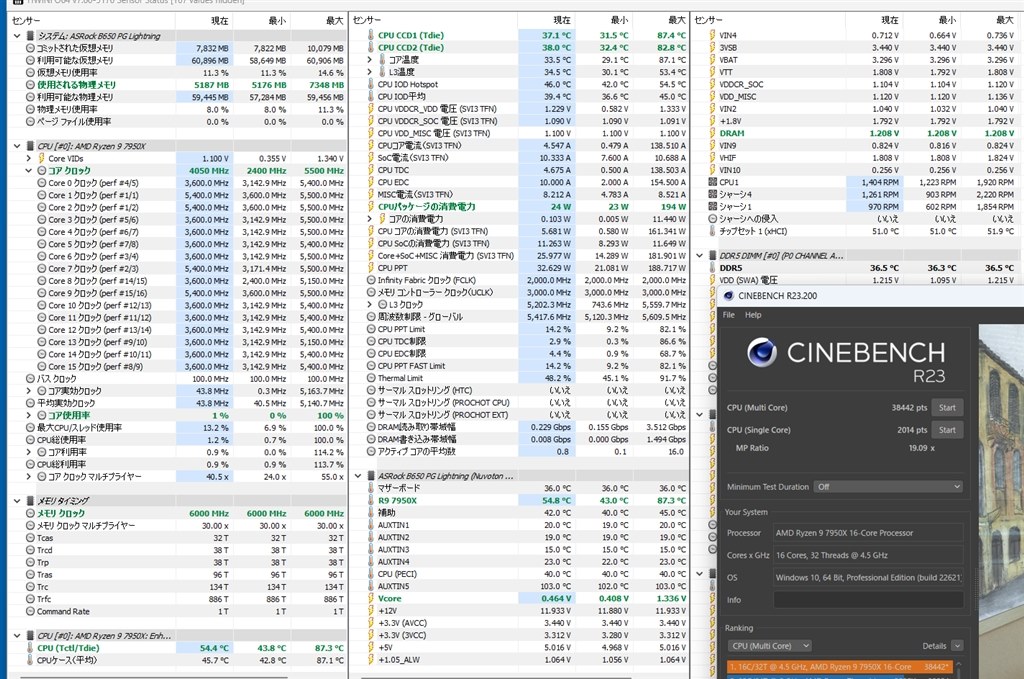Click the 現在 column header in the left panel
The width and height of the screenshot is (1024, 679).
point(219,20)
